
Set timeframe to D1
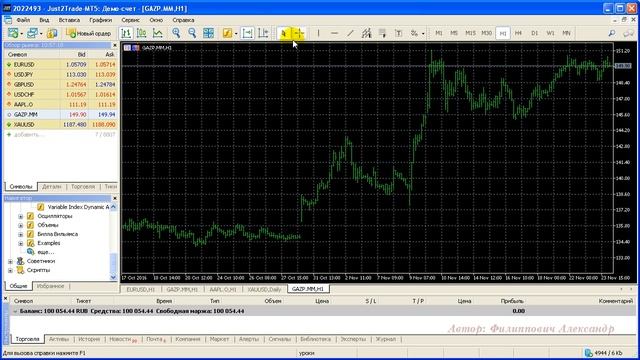pyautogui.click(x=534, y=33)
